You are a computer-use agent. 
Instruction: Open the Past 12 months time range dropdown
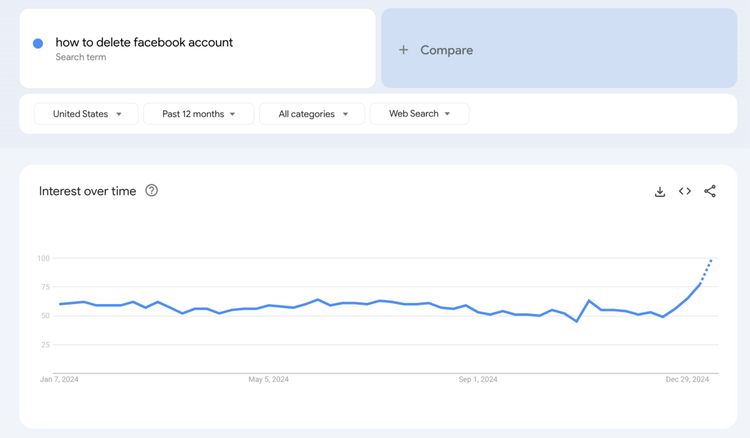point(199,114)
